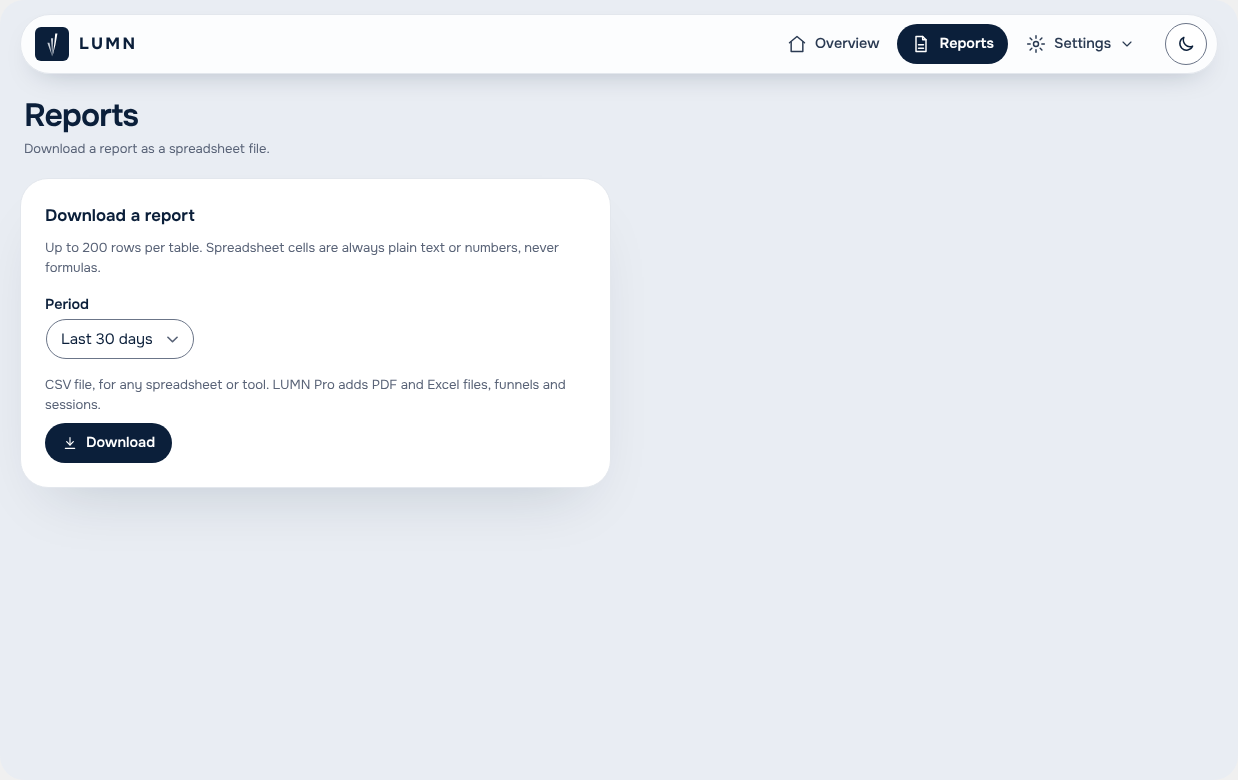The width and height of the screenshot is (1238, 780).
Task: Click the "Reports" page heading
Action: tap(81, 115)
